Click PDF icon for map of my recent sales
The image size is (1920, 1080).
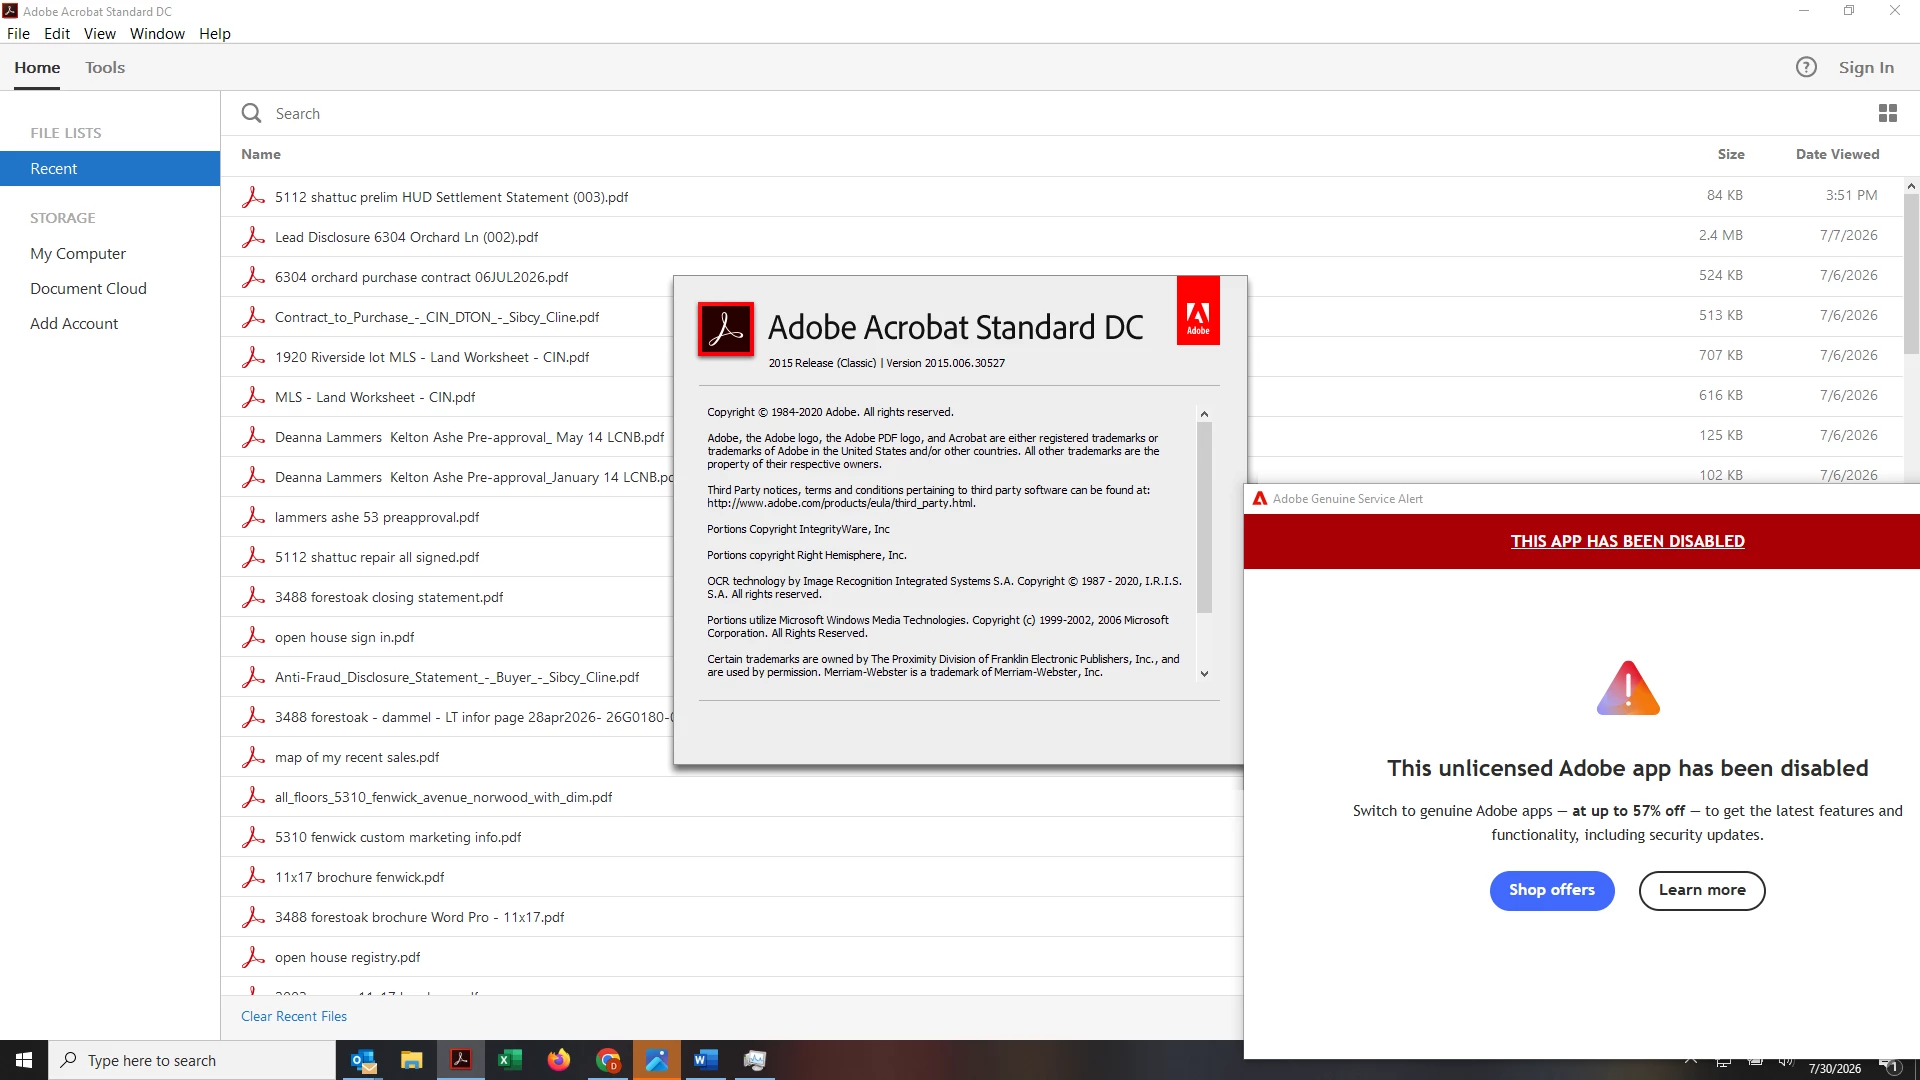pos(253,757)
